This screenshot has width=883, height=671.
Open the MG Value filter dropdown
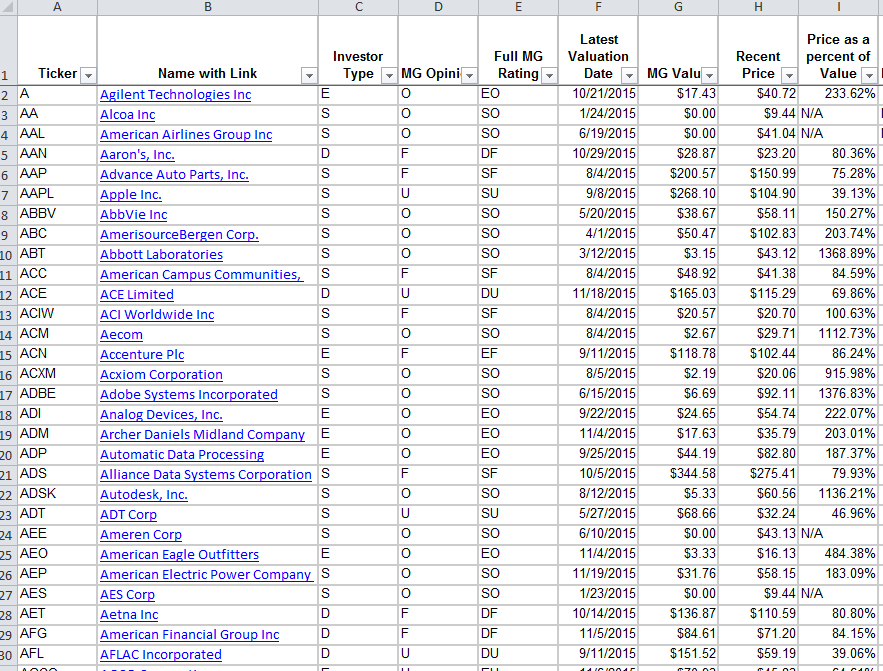pyautogui.click(x=709, y=75)
